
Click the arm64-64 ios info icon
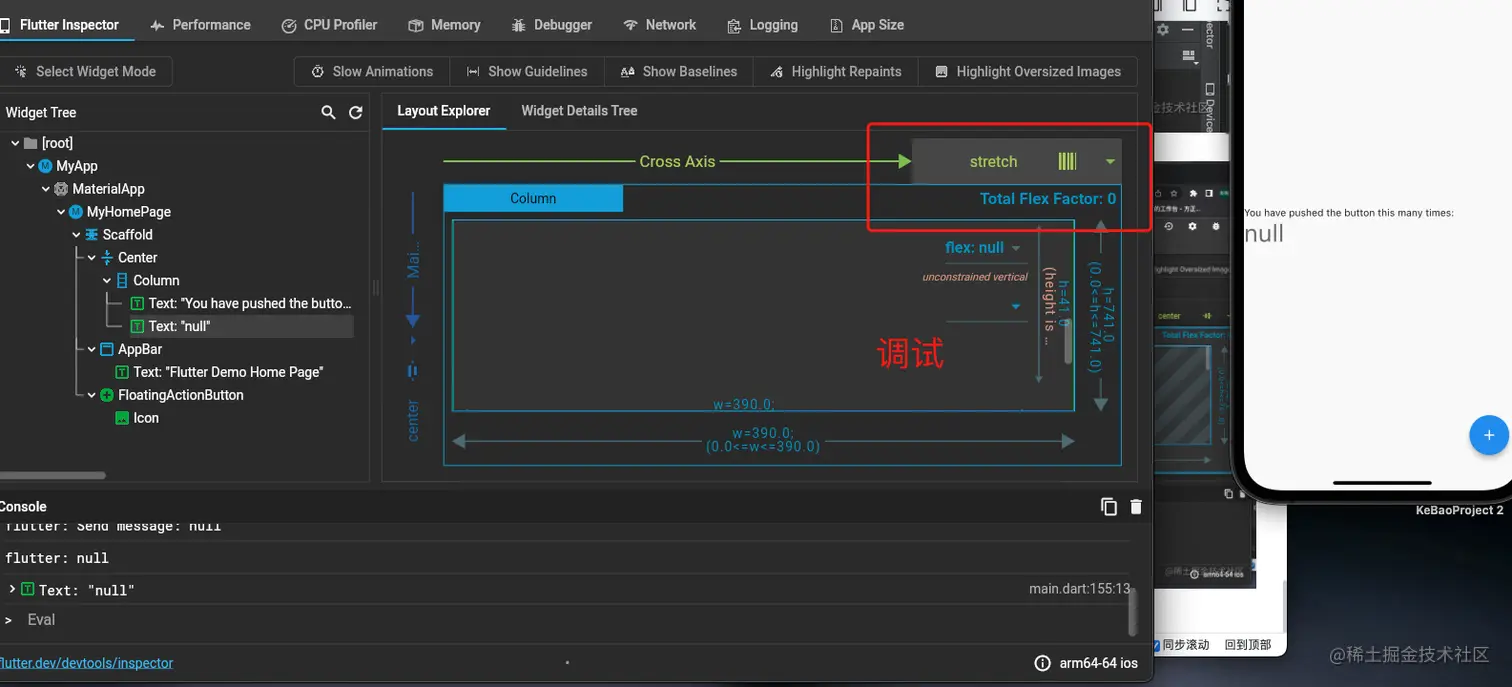pyautogui.click(x=1042, y=663)
